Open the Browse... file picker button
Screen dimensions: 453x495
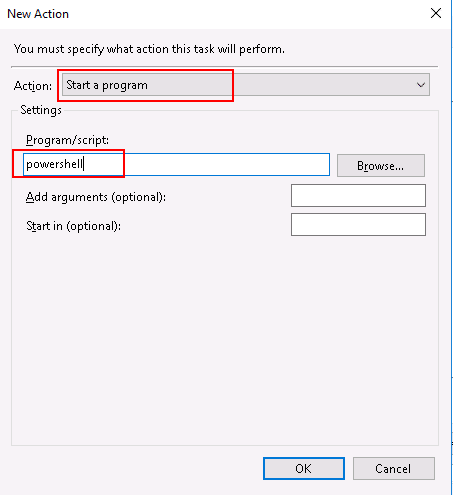[x=381, y=165]
